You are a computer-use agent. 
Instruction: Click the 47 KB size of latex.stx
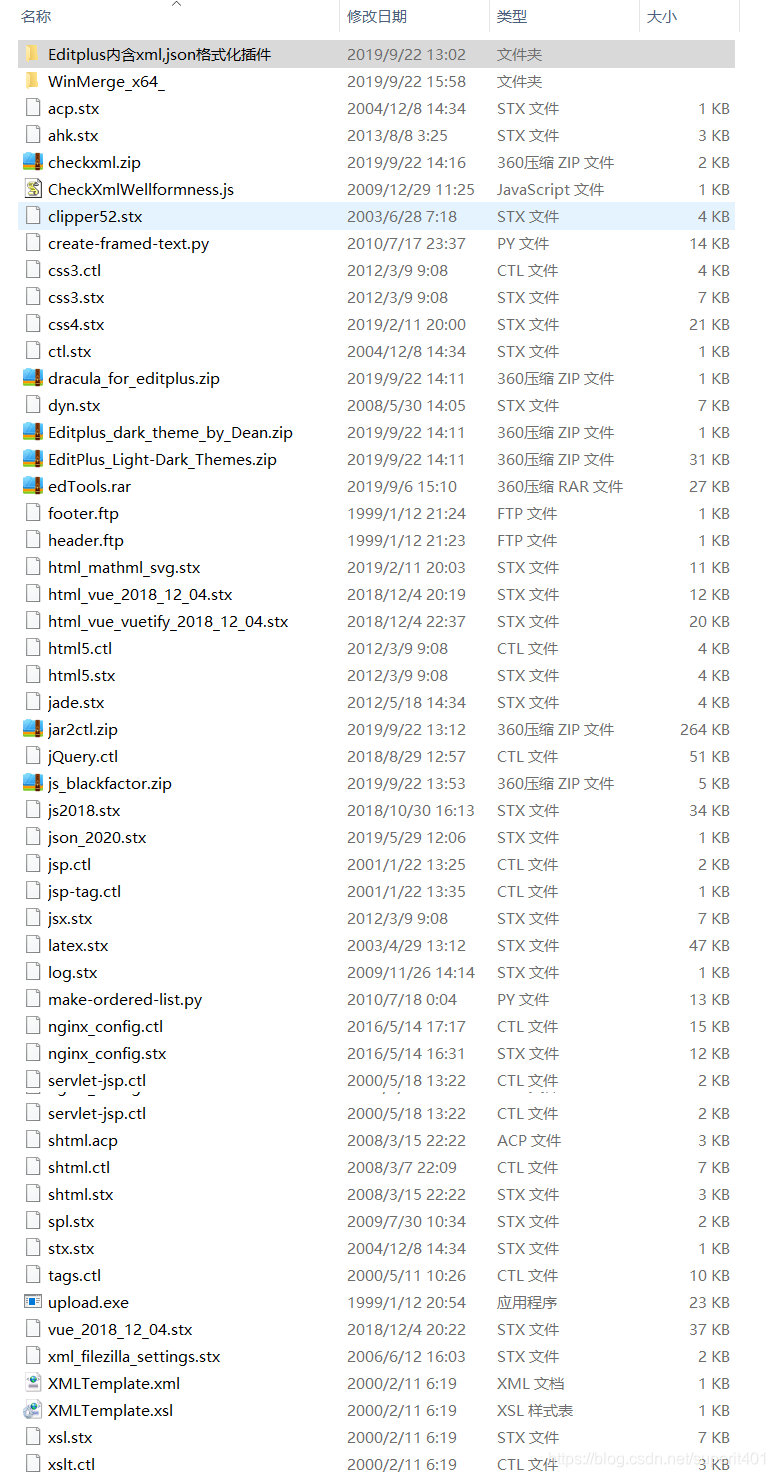(709, 945)
